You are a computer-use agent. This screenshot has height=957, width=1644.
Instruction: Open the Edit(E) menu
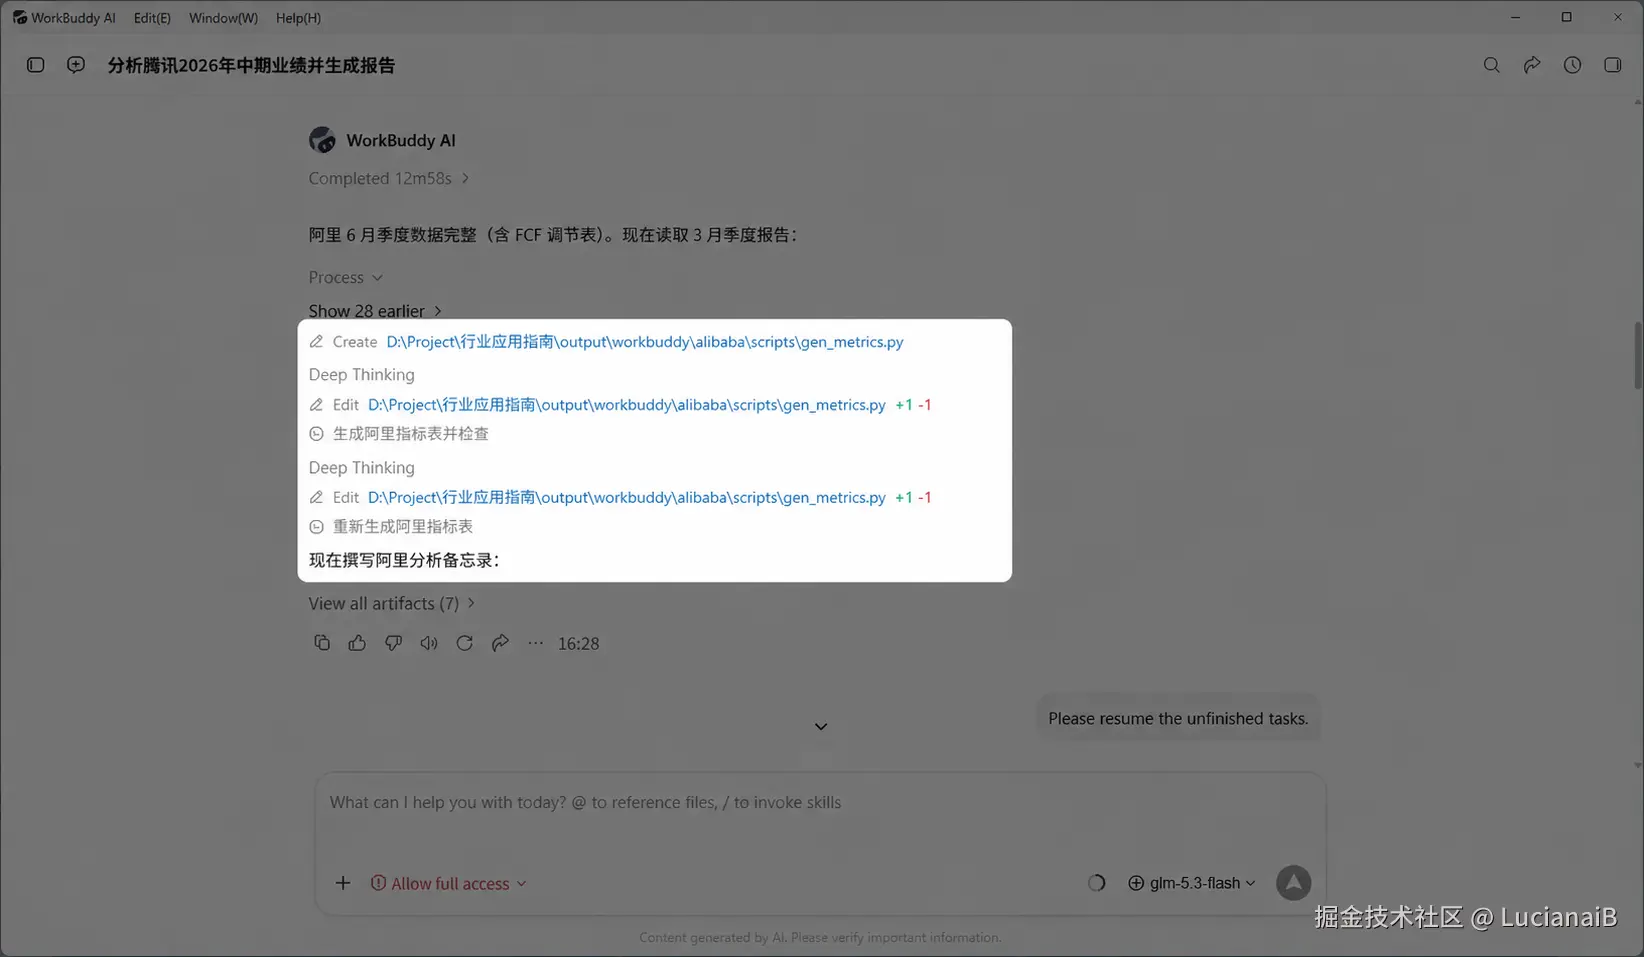click(x=152, y=18)
